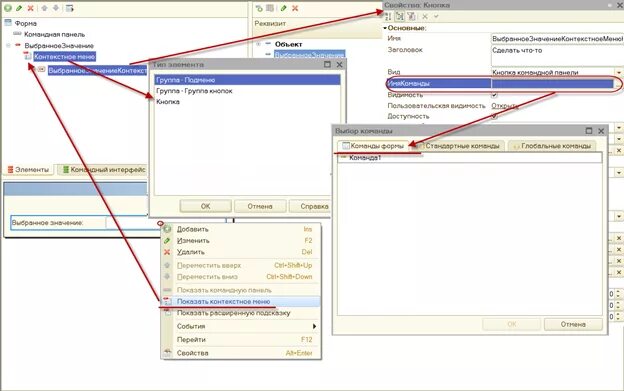The image size is (624, 391).
Task: Click the red Delete icon in form elements toolbar
Action: coord(31,8)
